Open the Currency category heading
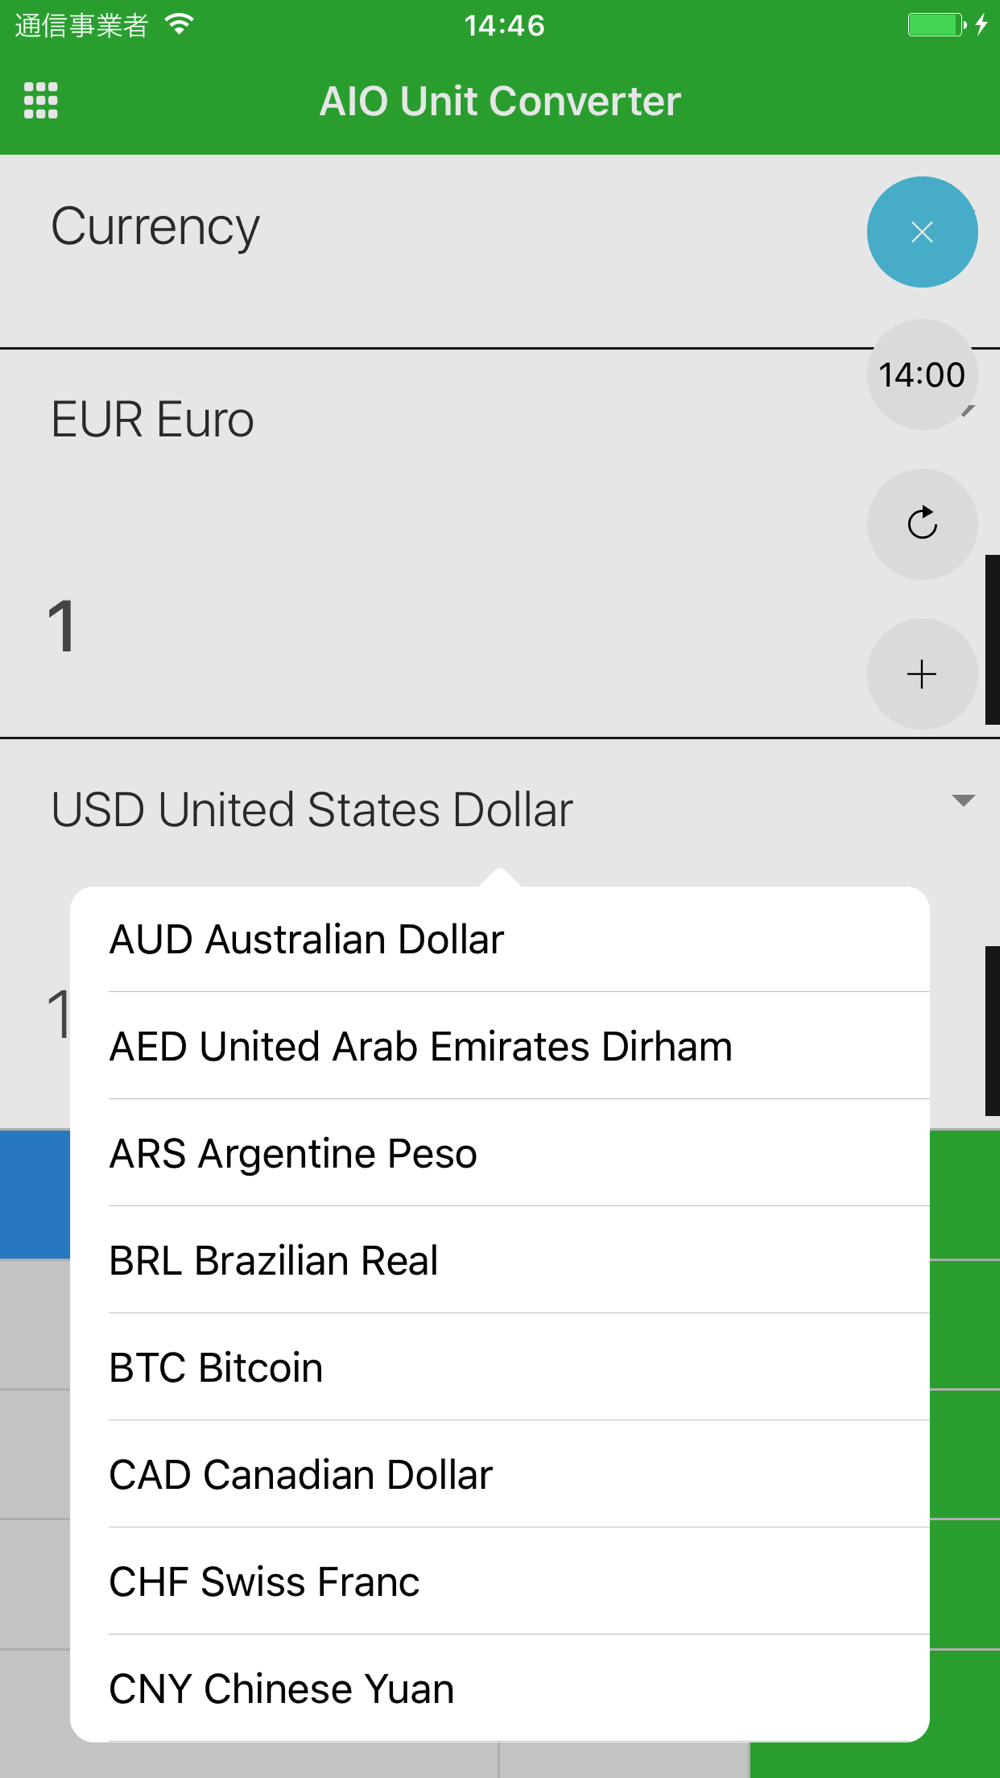This screenshot has height=1778, width=1000. pyautogui.click(x=155, y=226)
